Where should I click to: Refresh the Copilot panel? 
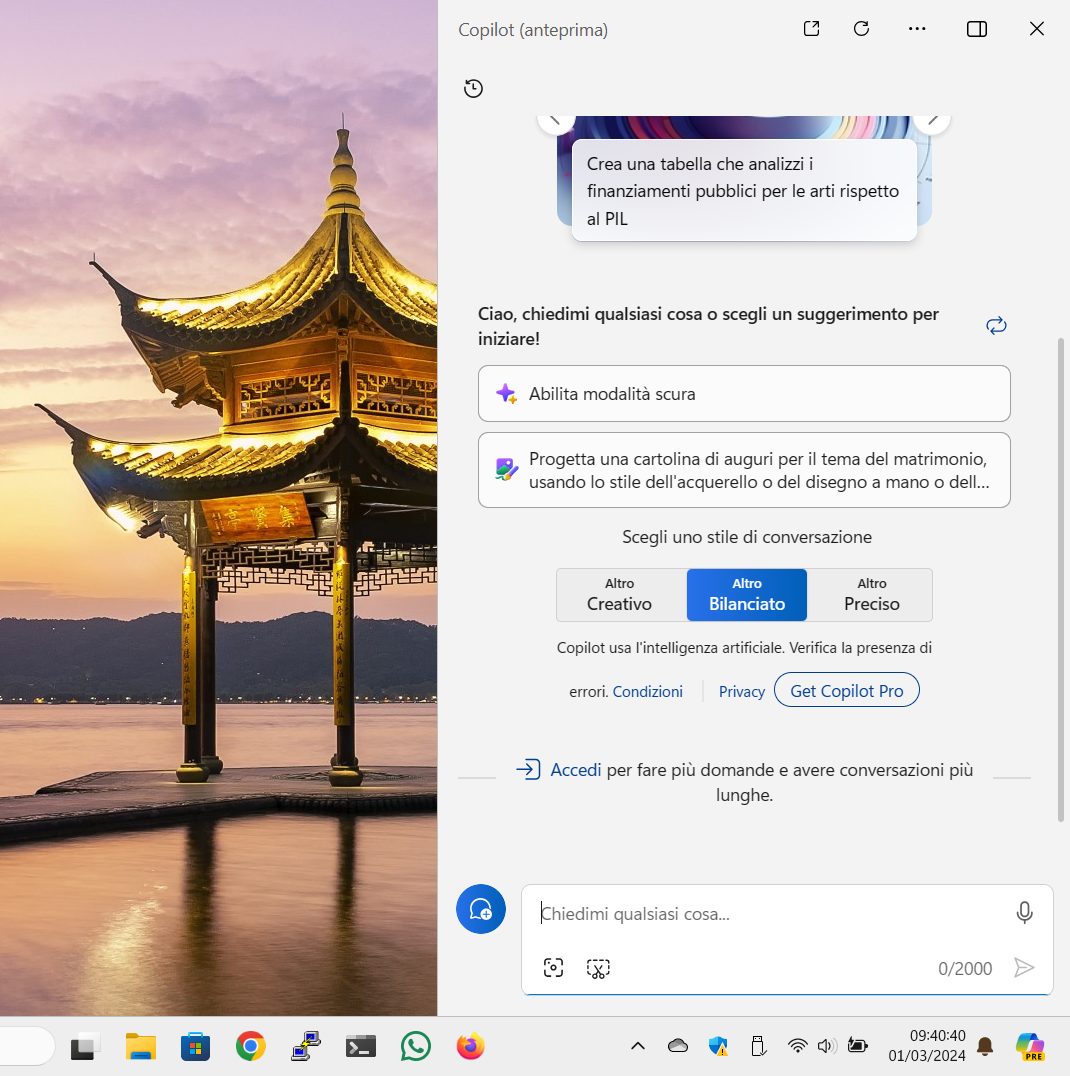point(861,29)
